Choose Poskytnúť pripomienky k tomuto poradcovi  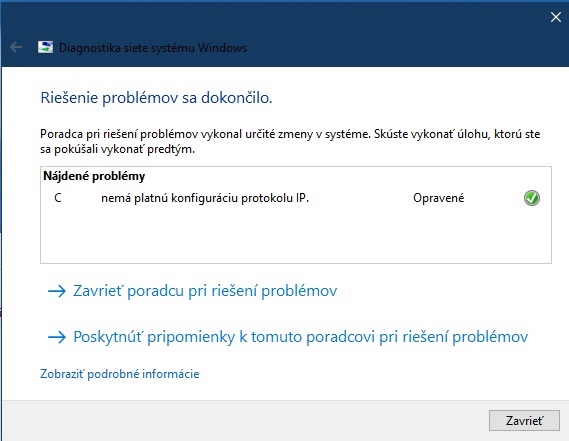tap(300, 337)
